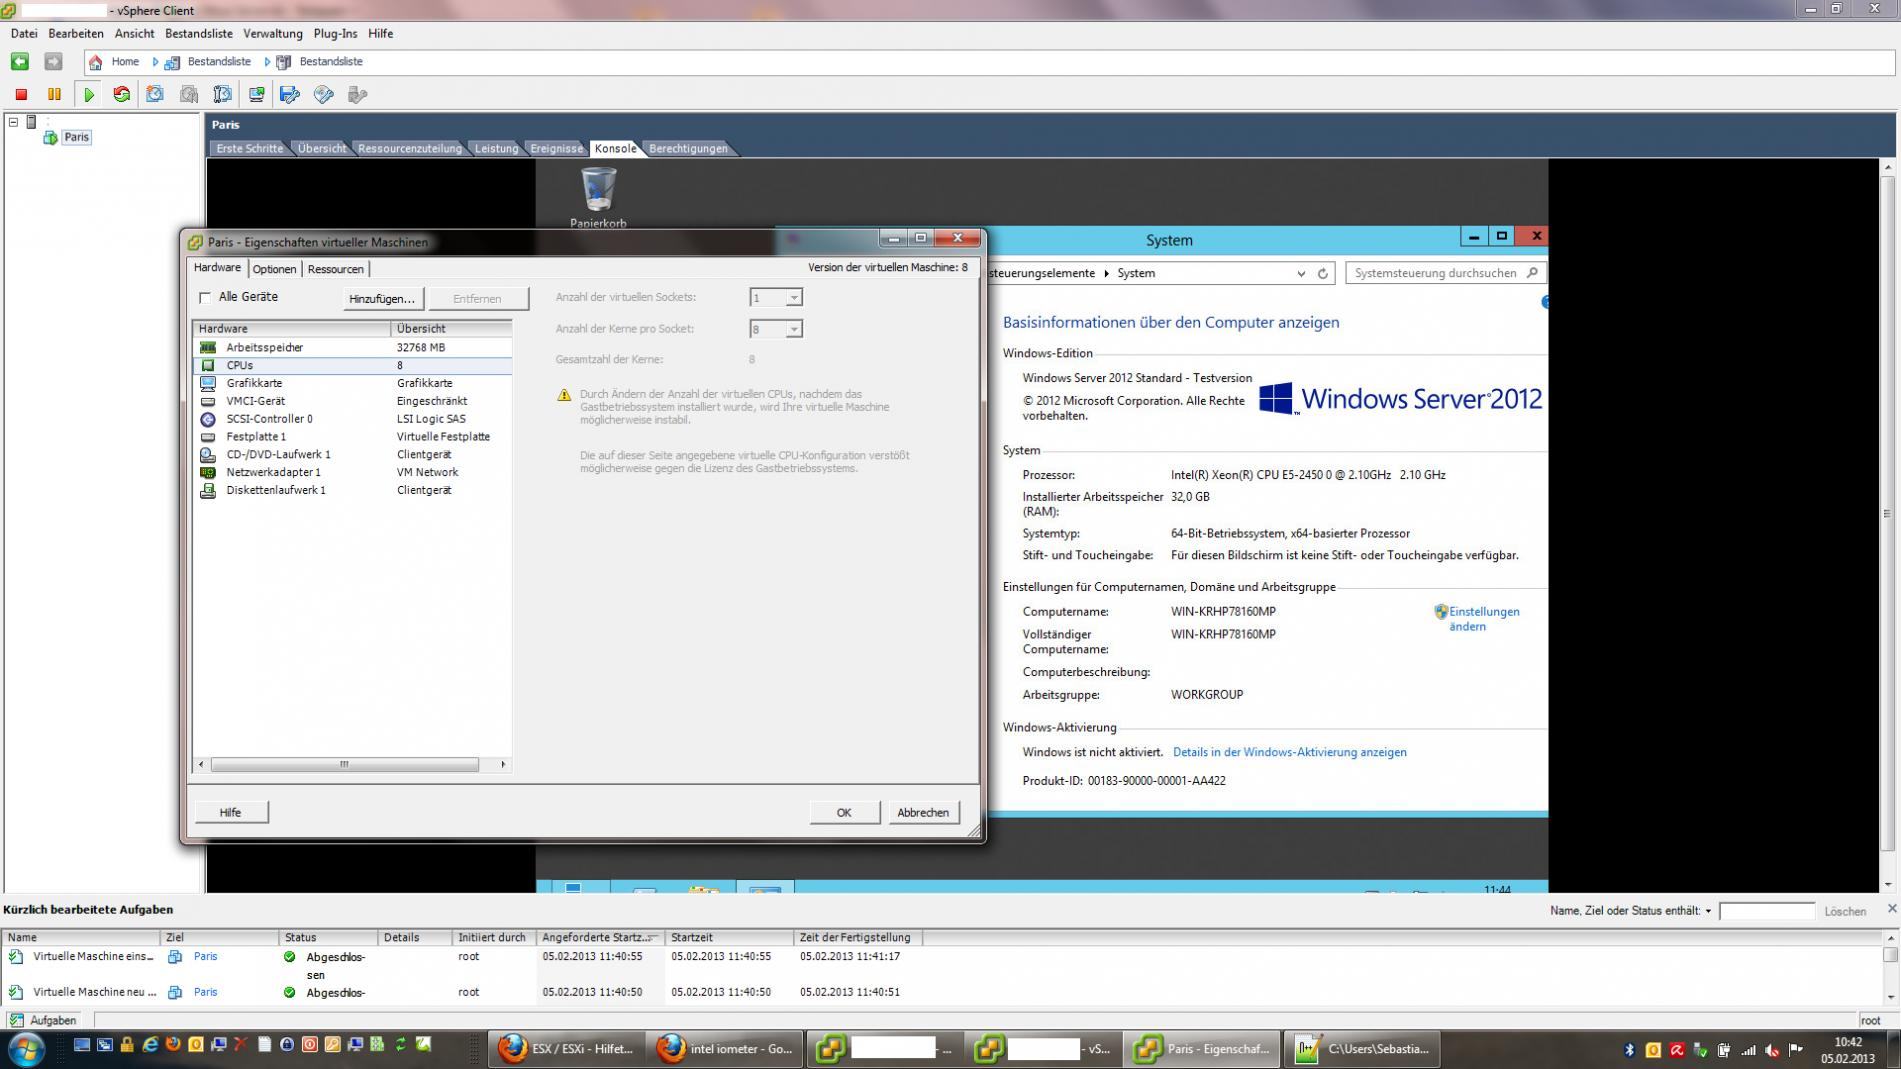Click the Hinzufügen... button
Viewport: 1901px width, 1069px height.
[382, 298]
